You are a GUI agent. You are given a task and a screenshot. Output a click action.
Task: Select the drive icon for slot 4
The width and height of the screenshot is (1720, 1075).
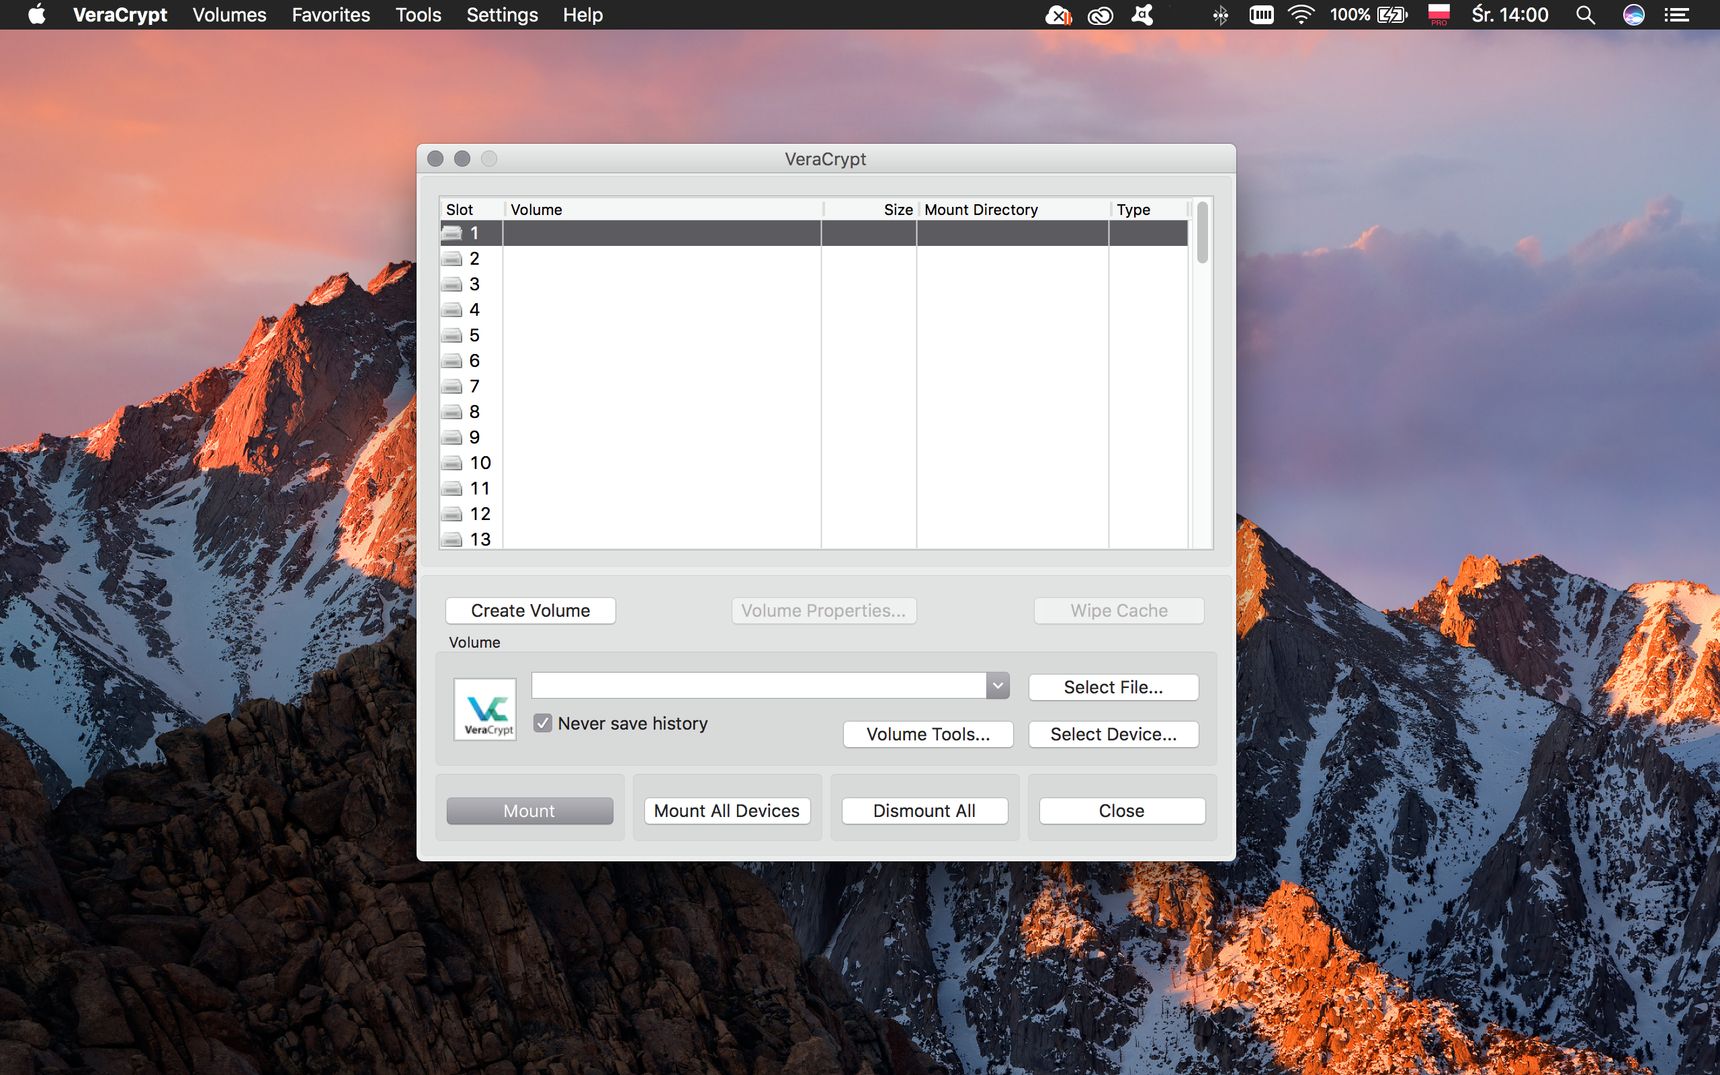pos(452,310)
